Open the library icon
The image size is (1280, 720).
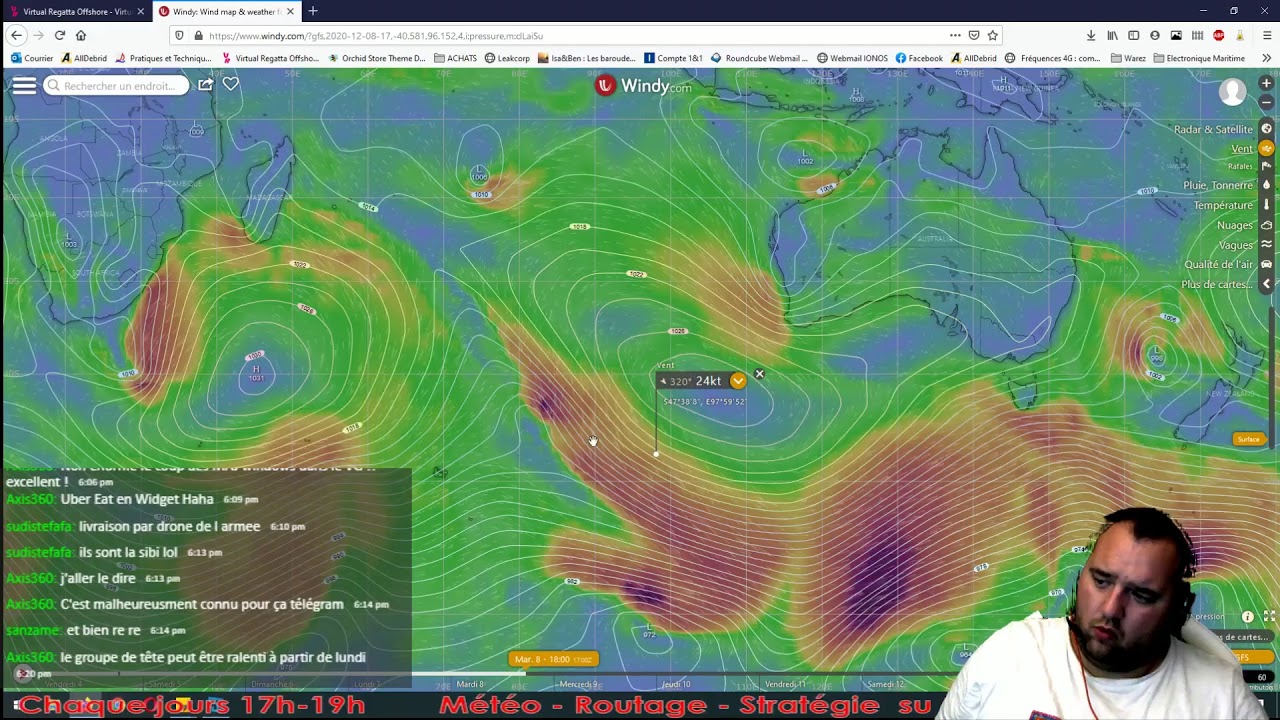pos(1112,35)
